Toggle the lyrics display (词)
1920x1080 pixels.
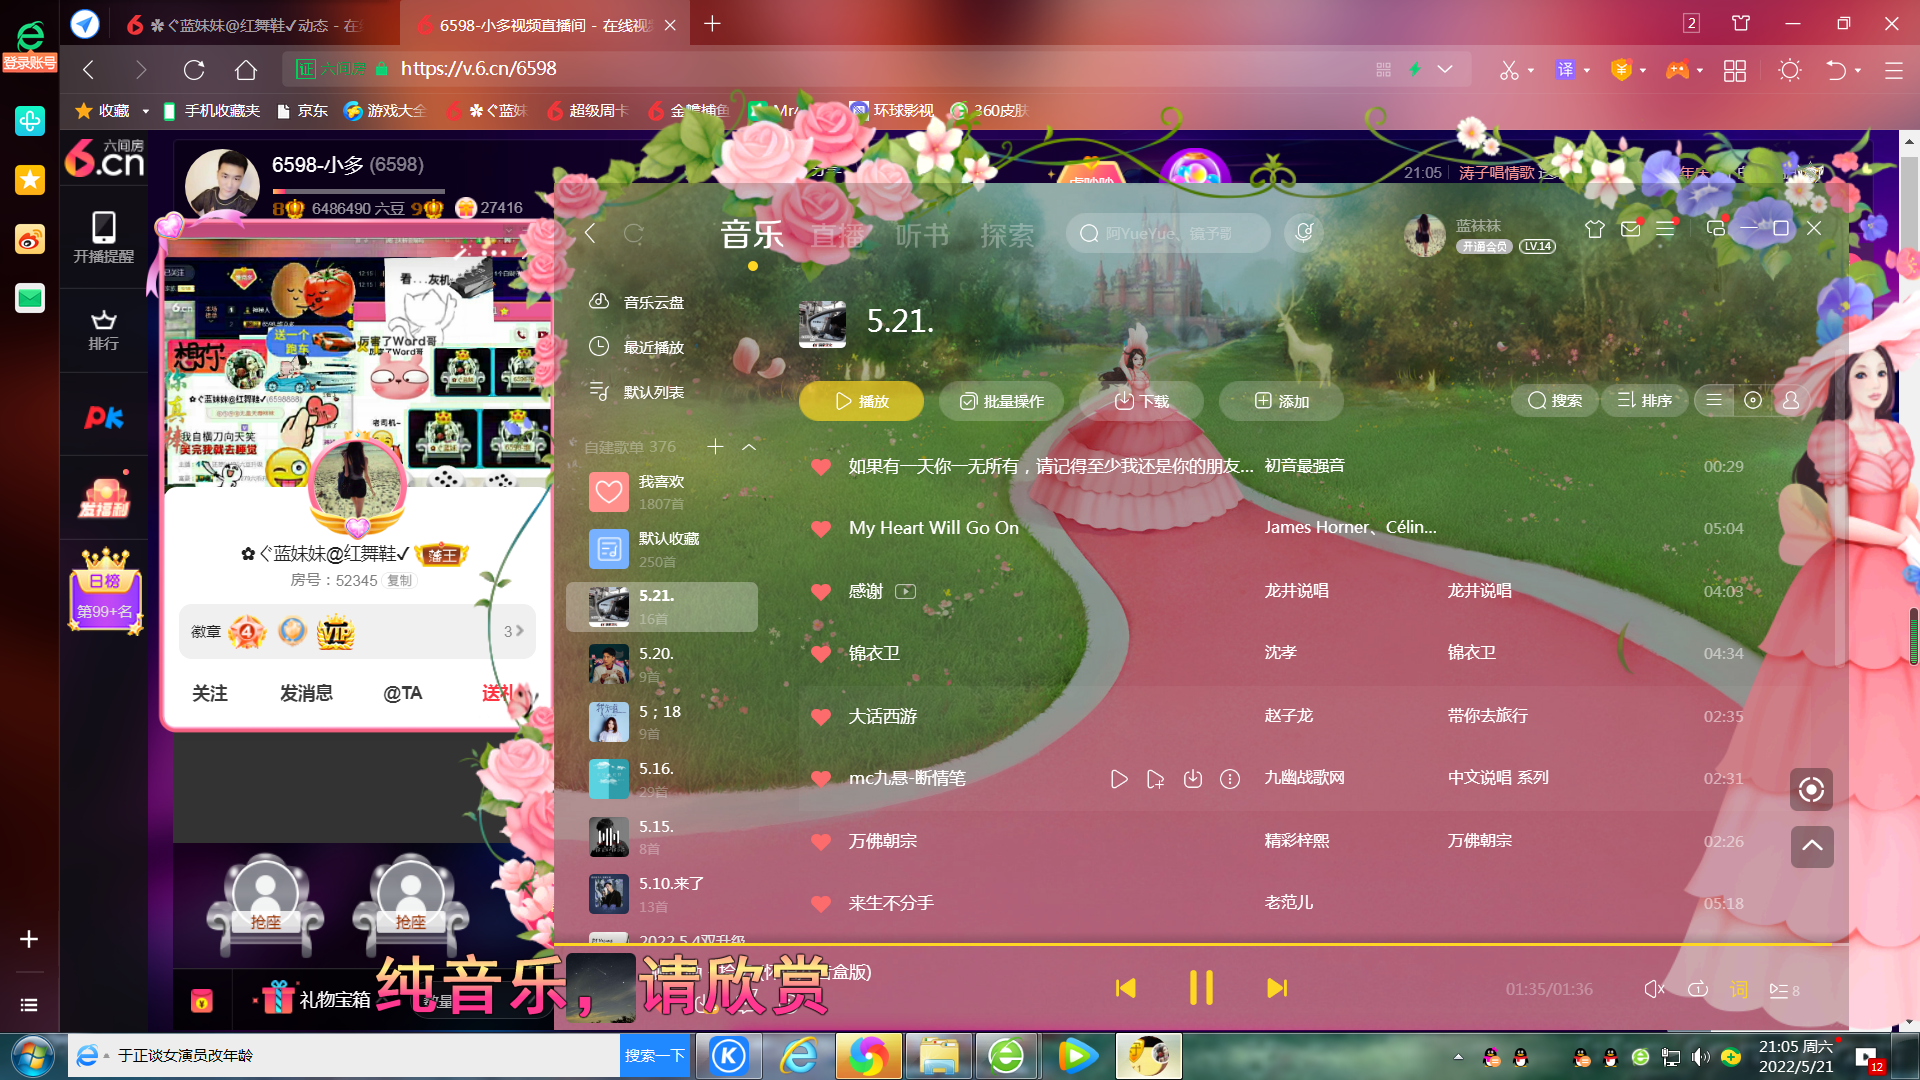[x=1739, y=989]
